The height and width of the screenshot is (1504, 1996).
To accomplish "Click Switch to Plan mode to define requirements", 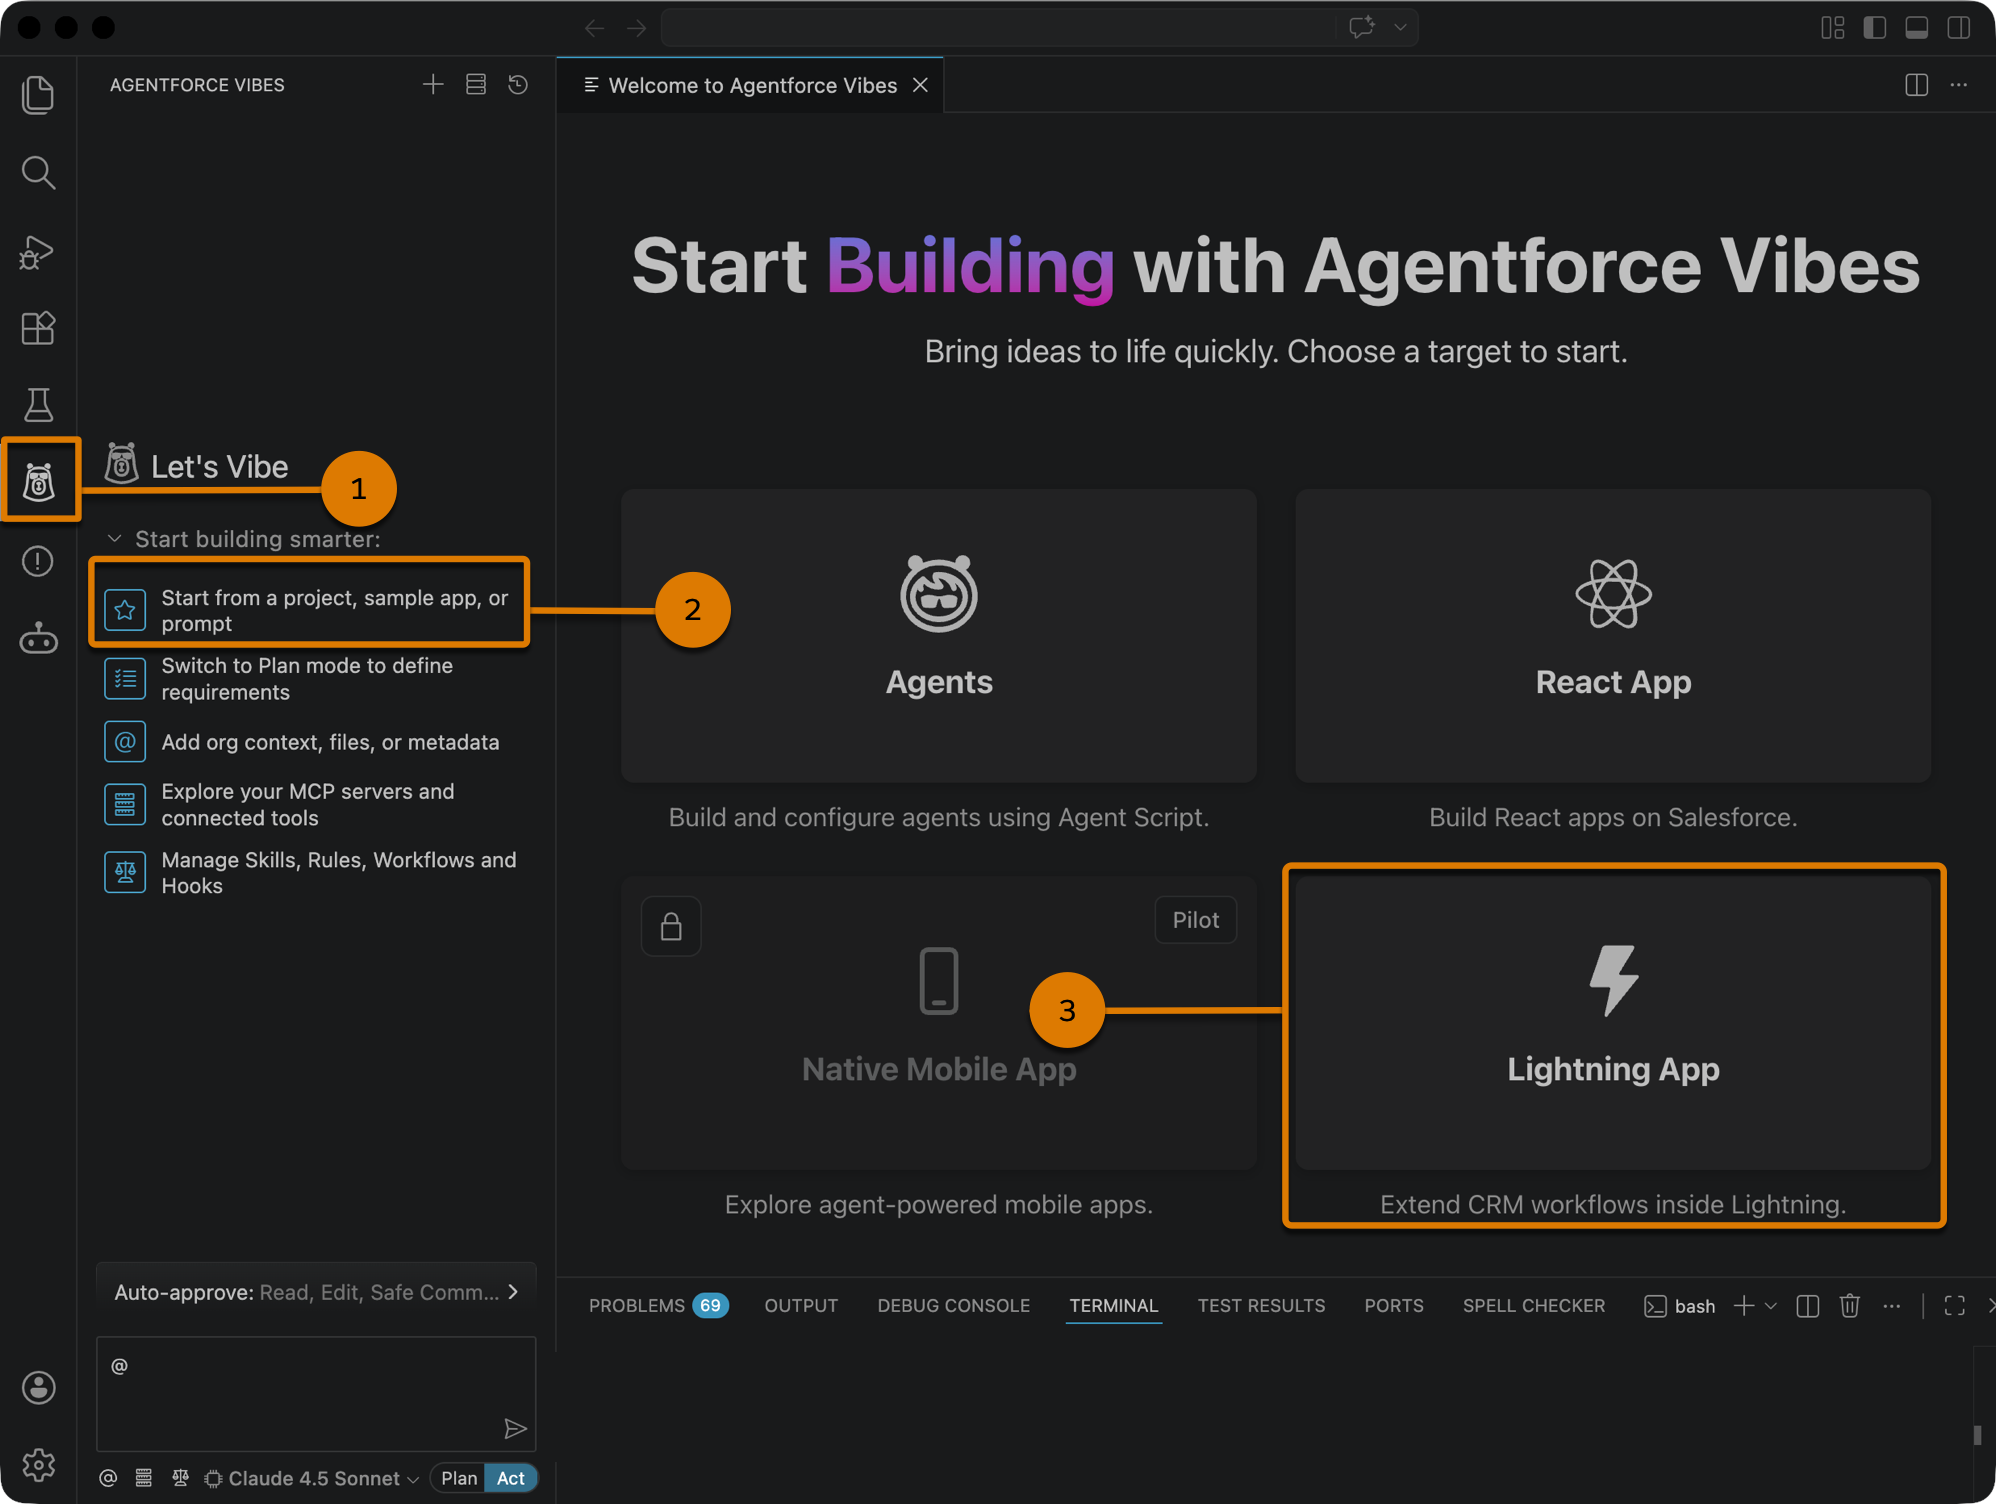I will tap(310, 679).
